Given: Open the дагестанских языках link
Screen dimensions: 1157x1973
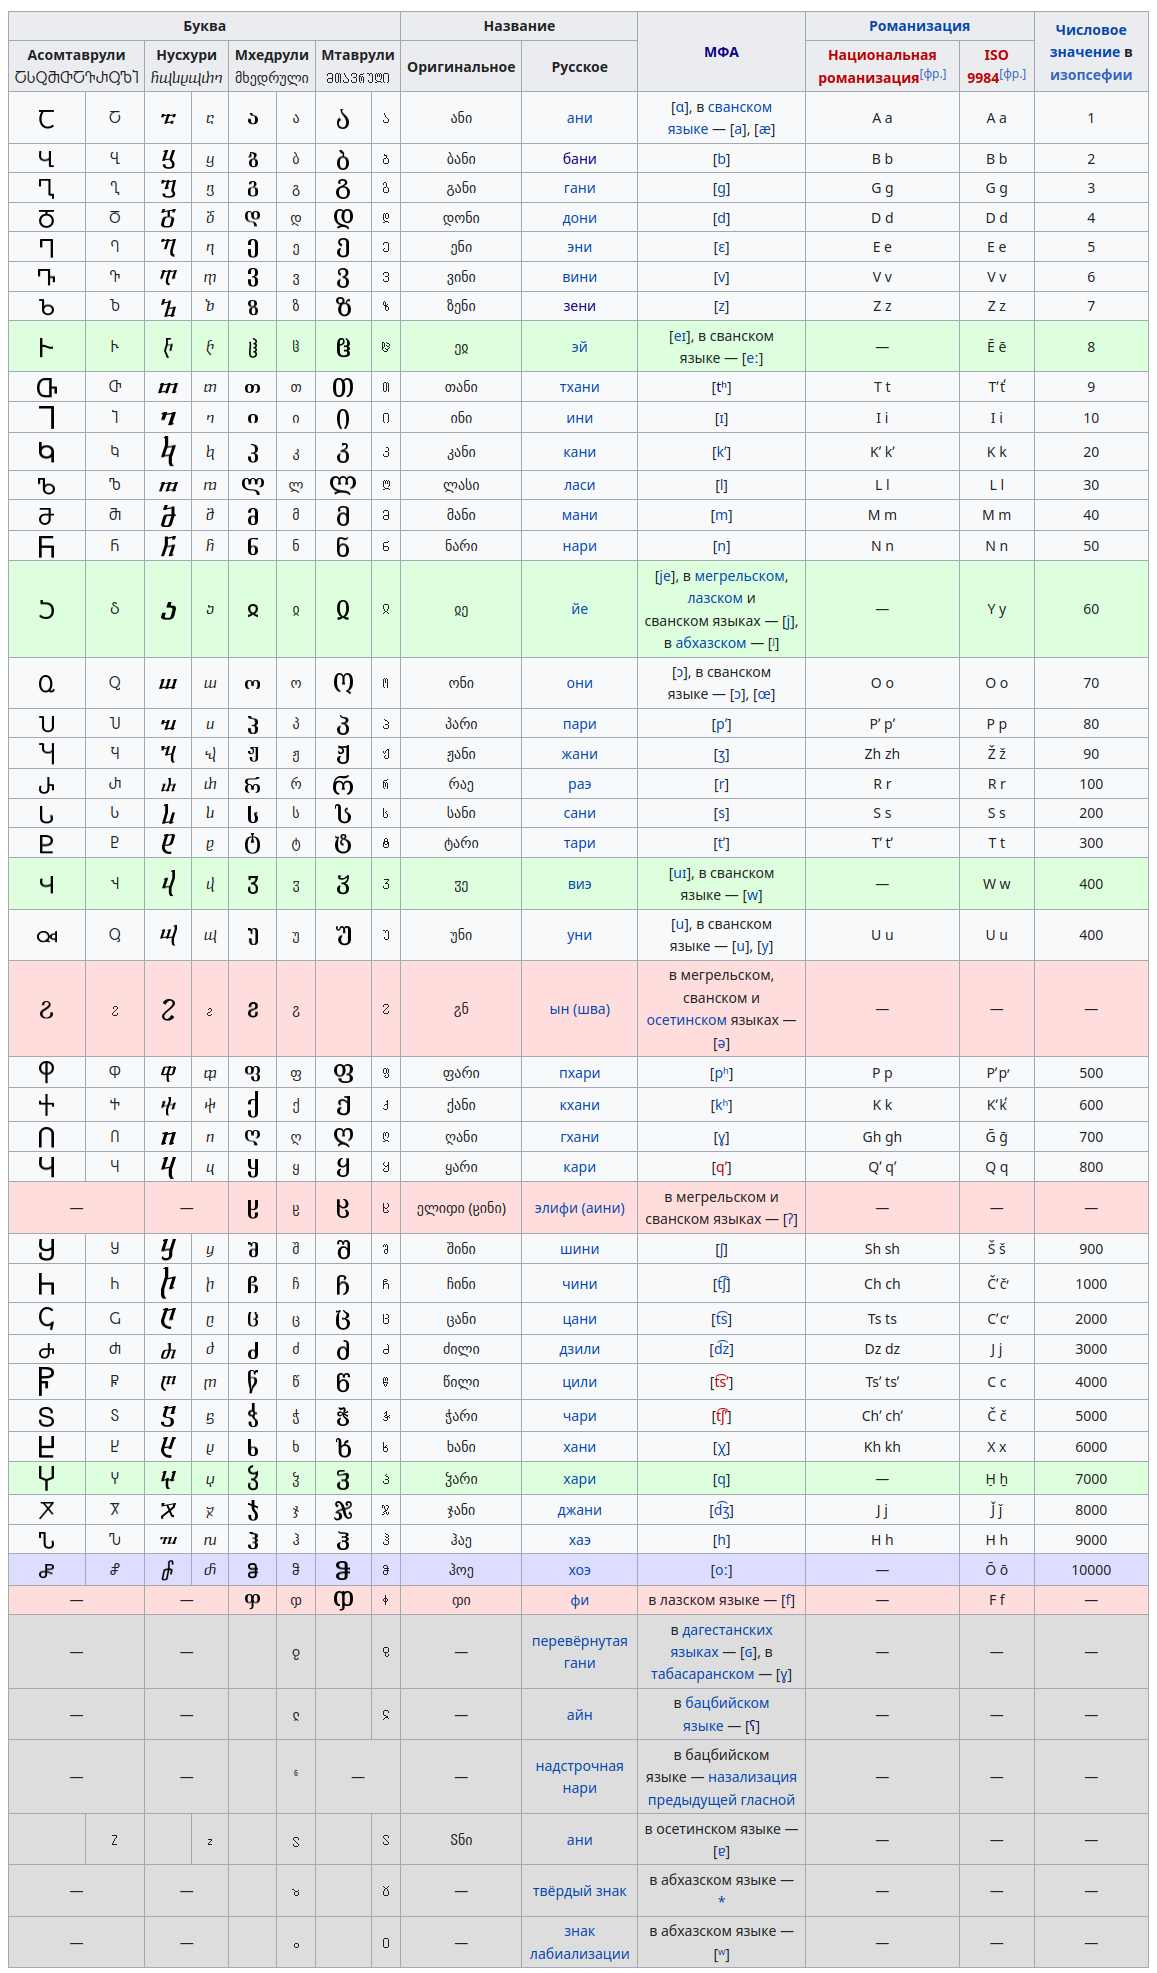Looking at the screenshot, I should pos(721,1641).
